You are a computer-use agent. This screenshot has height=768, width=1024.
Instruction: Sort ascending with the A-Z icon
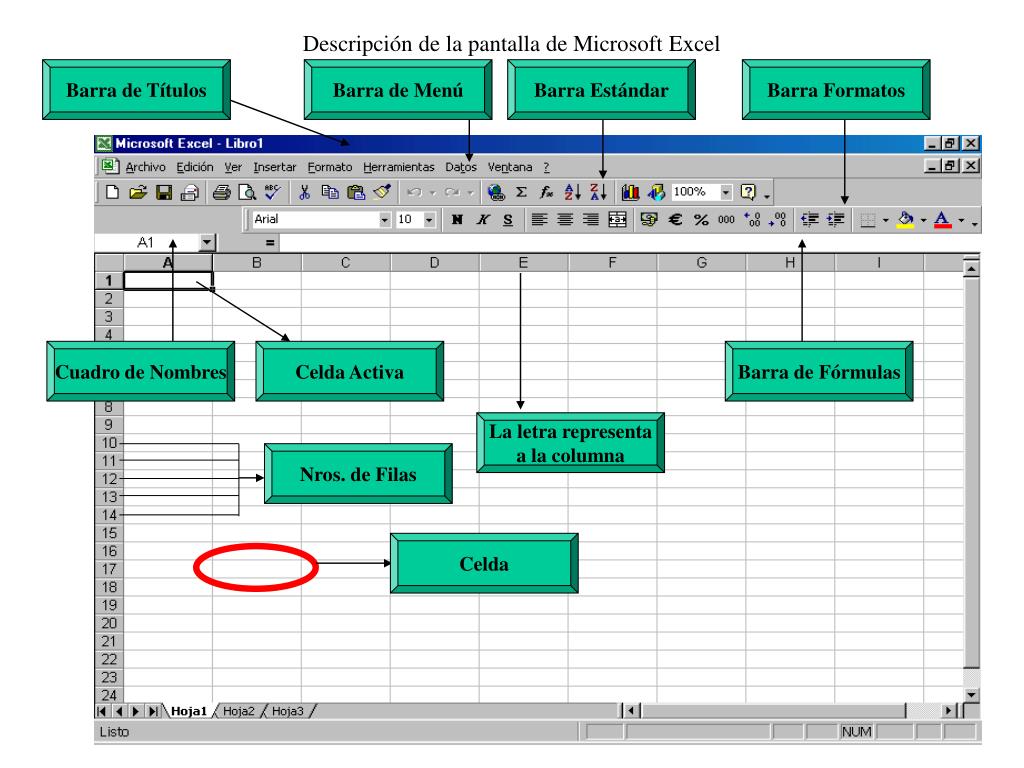coord(573,191)
